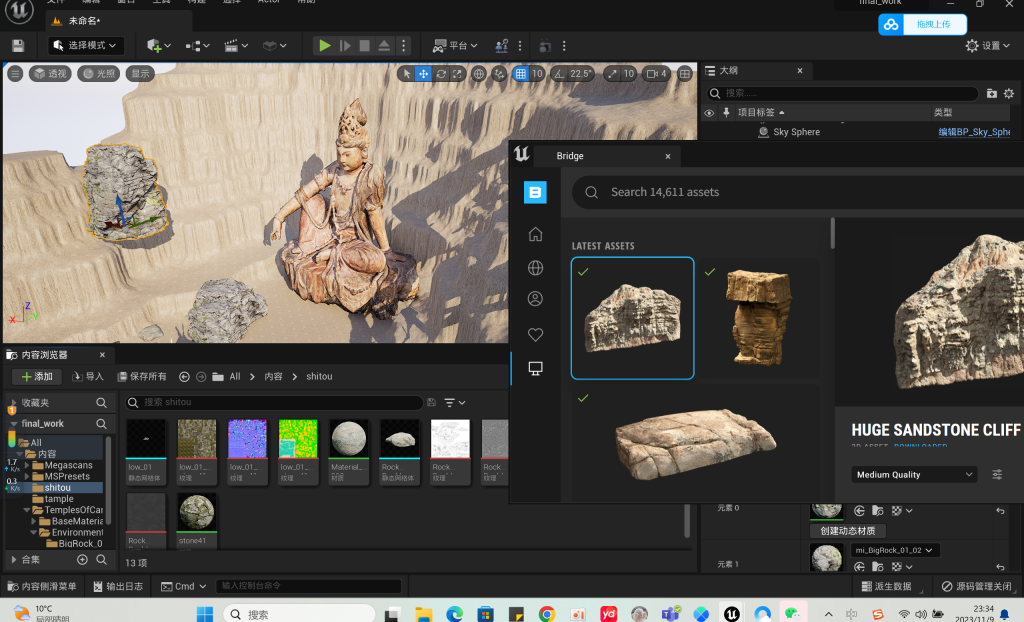Screen dimensions: 1024x622
Task: Click the Eject from player button
Action: point(384,46)
